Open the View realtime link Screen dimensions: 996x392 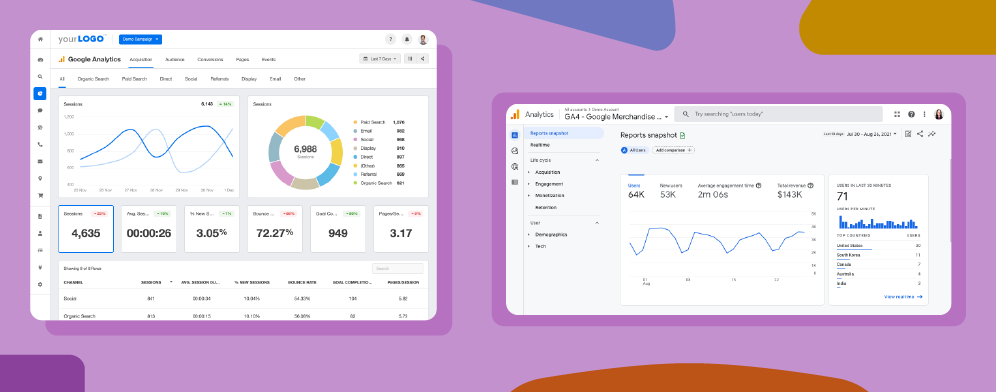[903, 297]
